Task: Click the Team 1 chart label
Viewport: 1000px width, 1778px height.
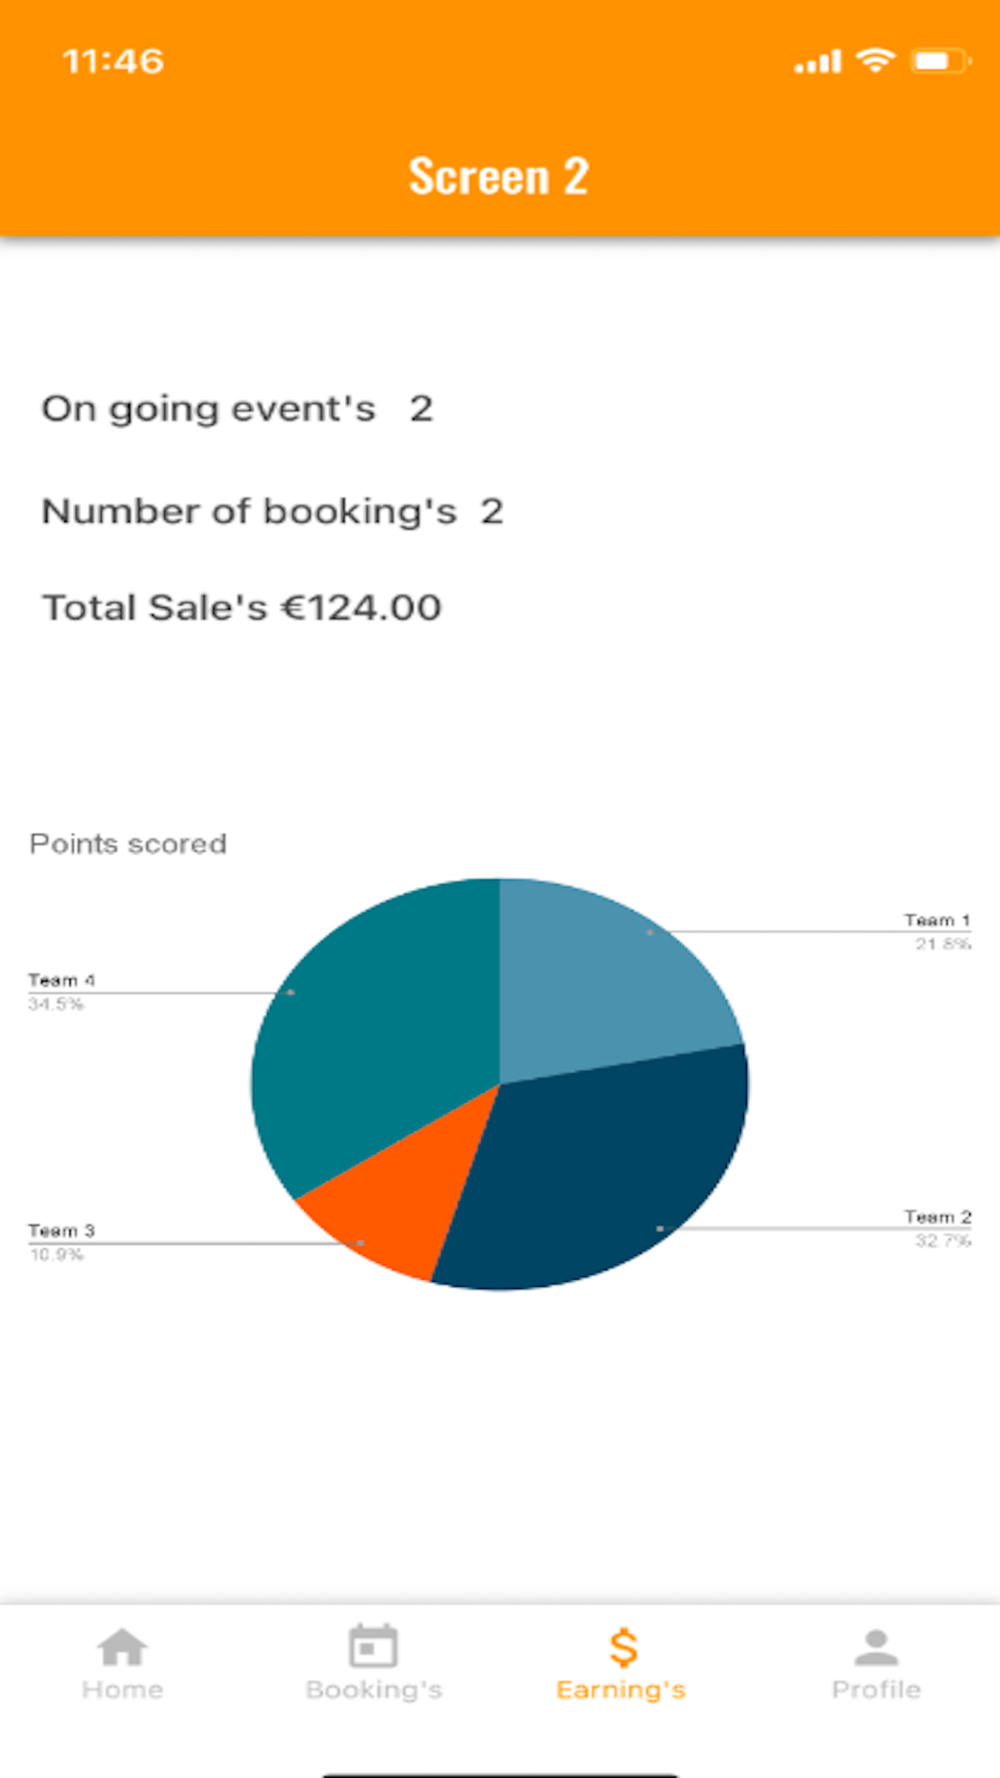Action: tap(937, 921)
